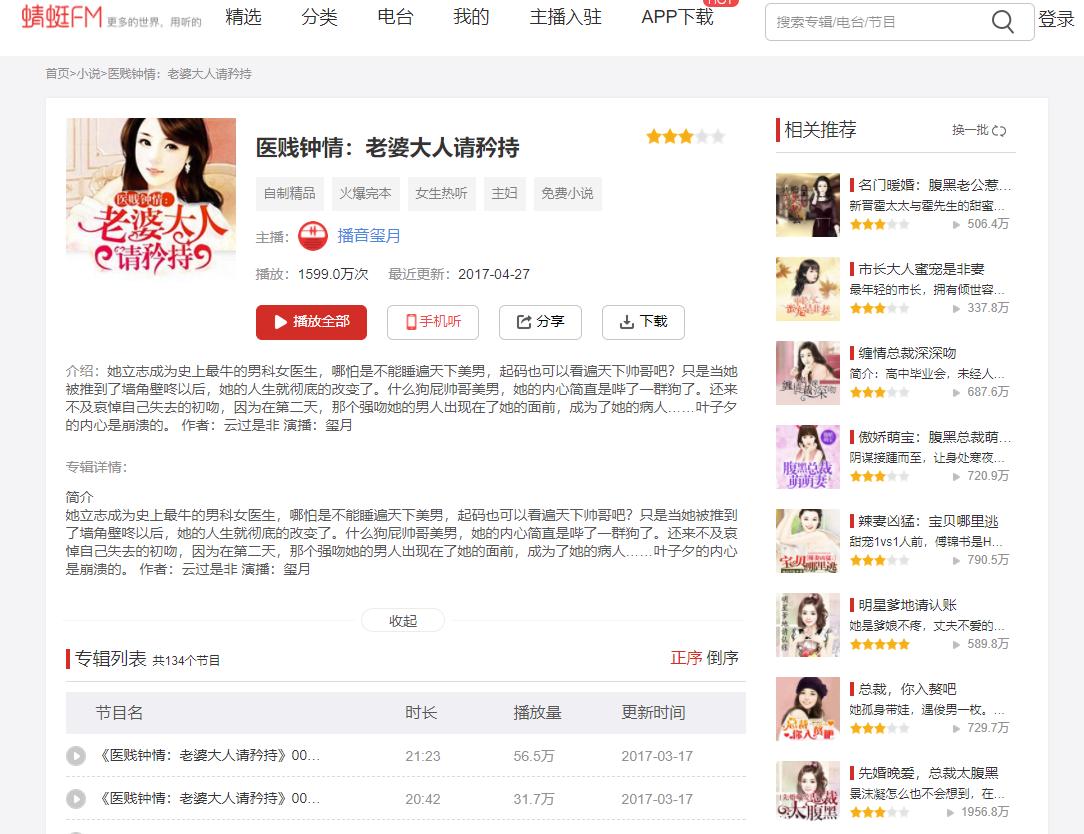Image resolution: width=1084 pixels, height=834 pixels.
Task: Open the 分类 navigation menu
Action: [x=318, y=17]
